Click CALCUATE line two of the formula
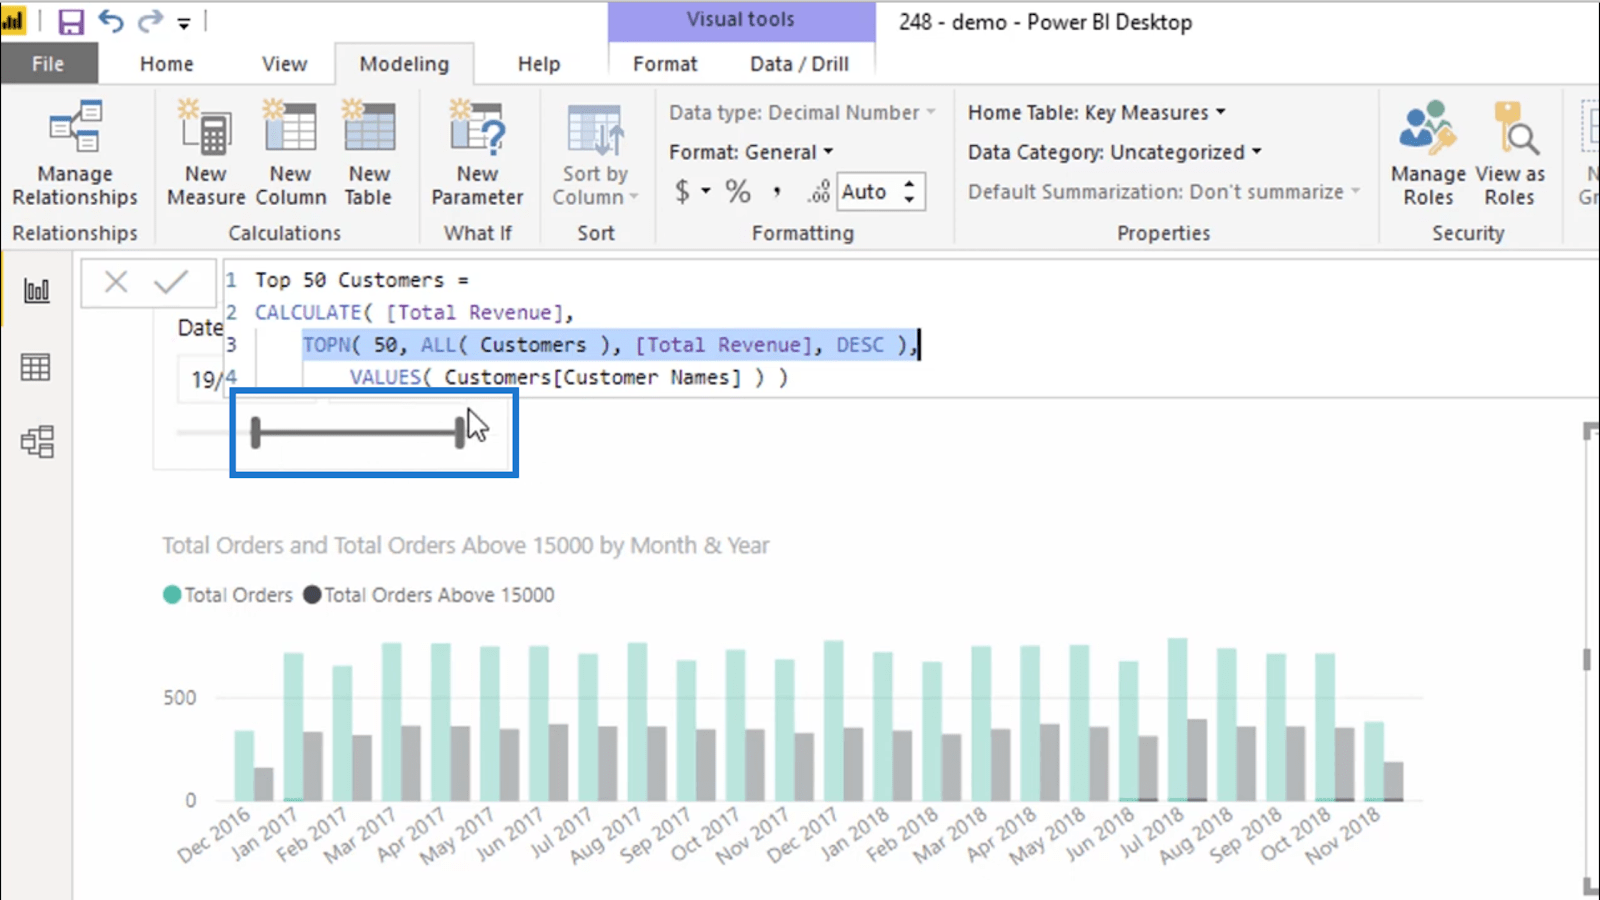The height and width of the screenshot is (900, 1600). [x=414, y=312]
